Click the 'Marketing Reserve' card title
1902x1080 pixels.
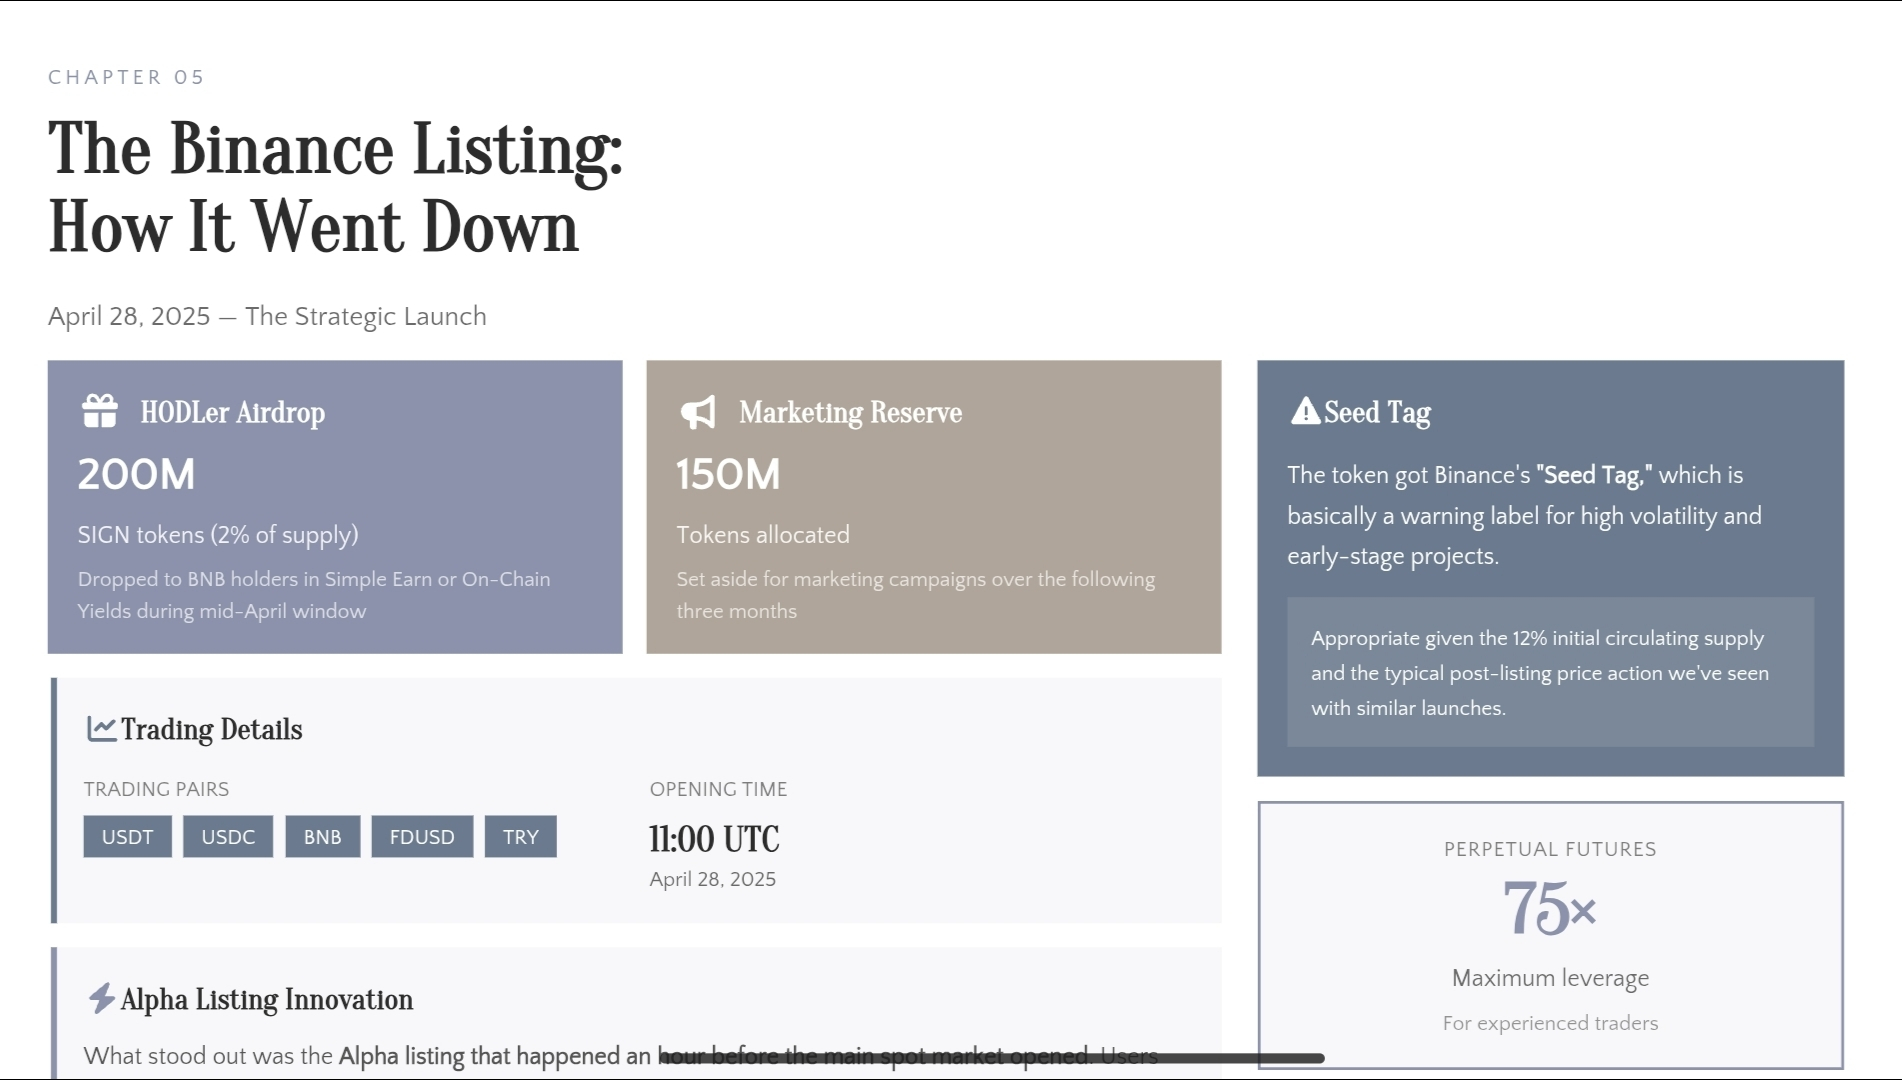pos(851,412)
